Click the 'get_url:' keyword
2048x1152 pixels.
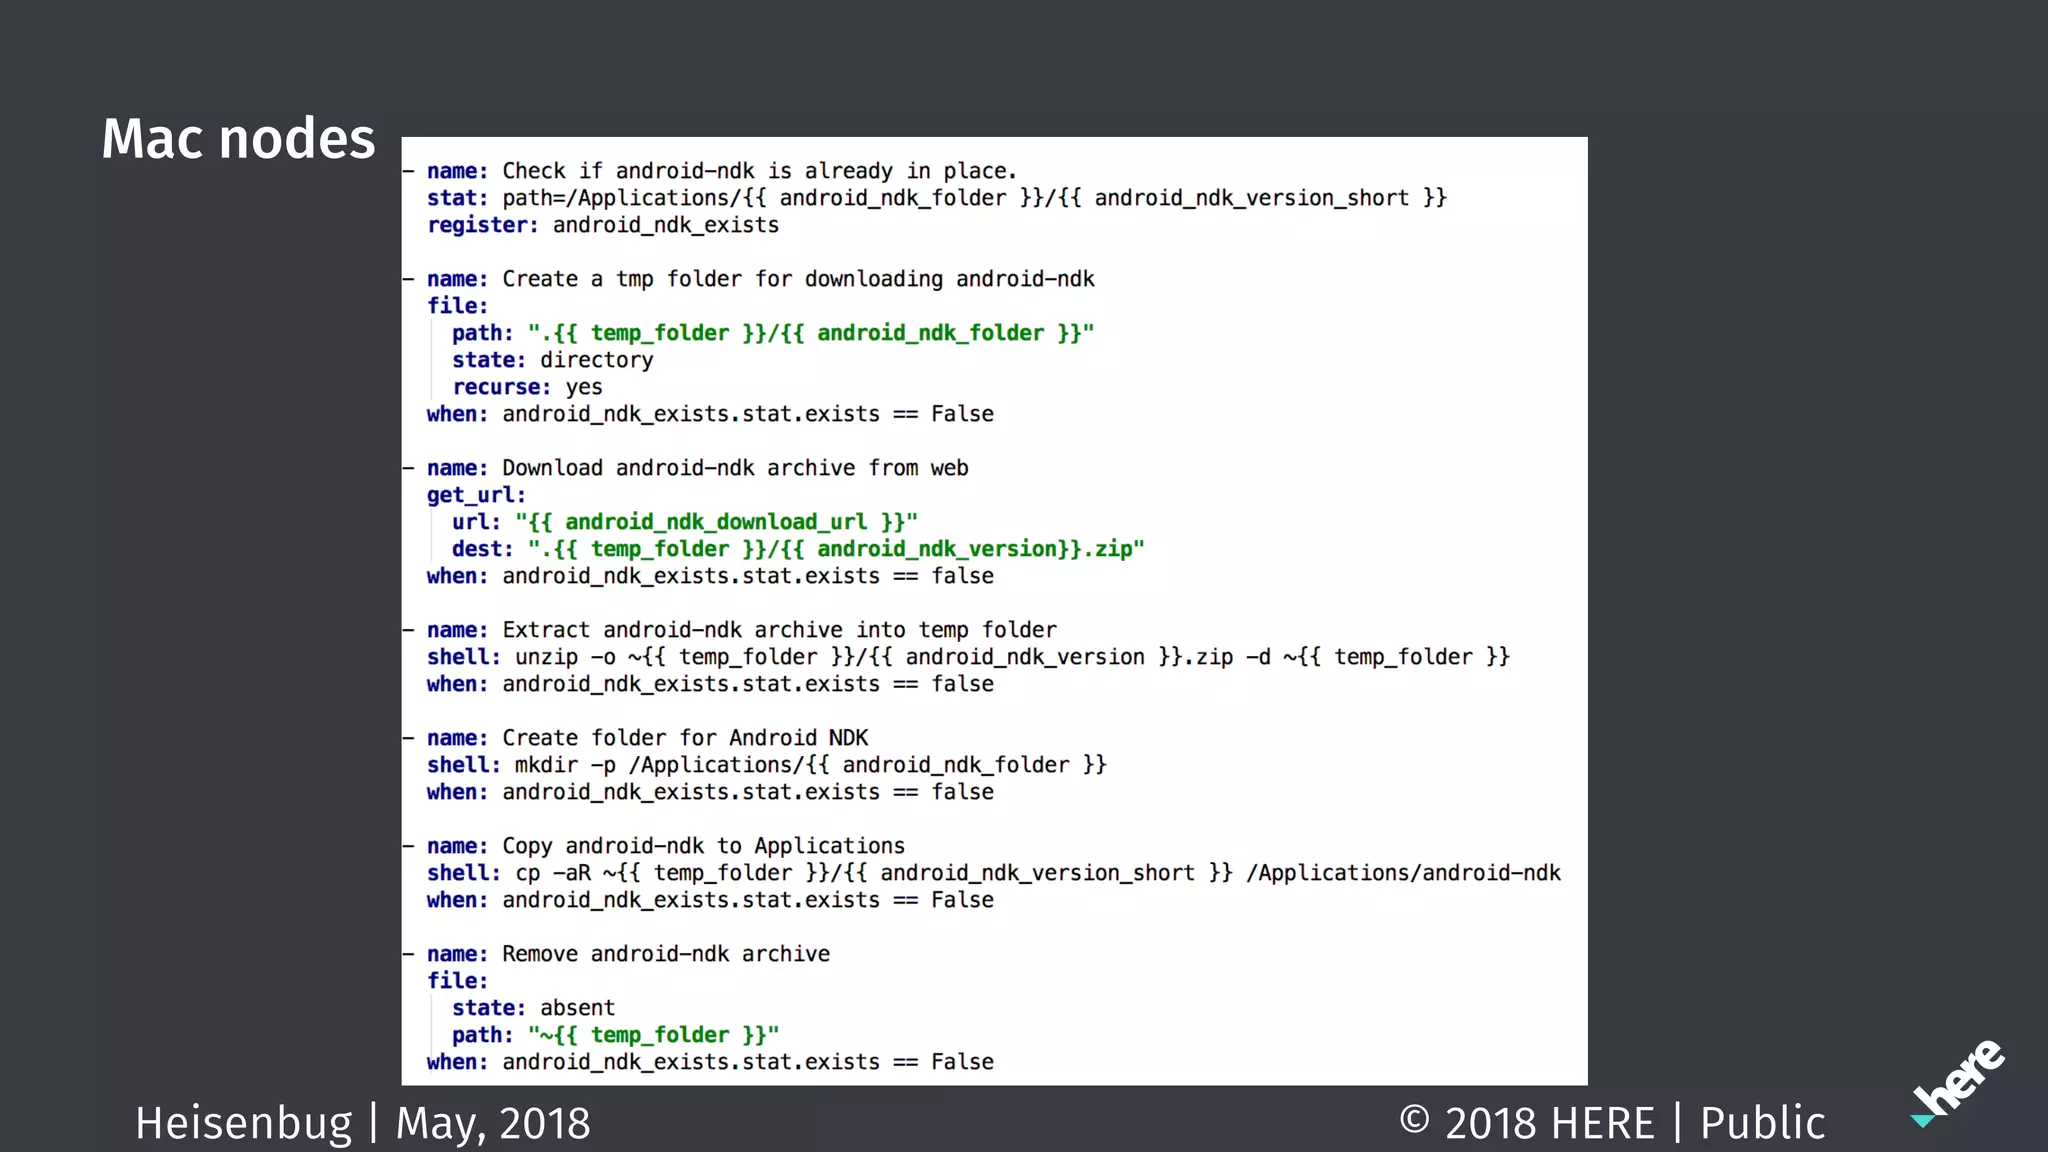pyautogui.click(x=476, y=495)
